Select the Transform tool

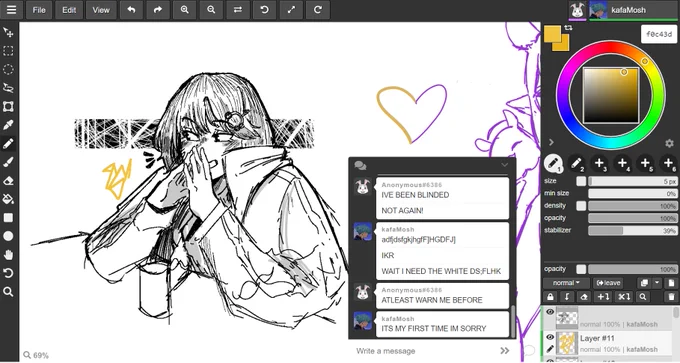pyautogui.click(x=8, y=107)
